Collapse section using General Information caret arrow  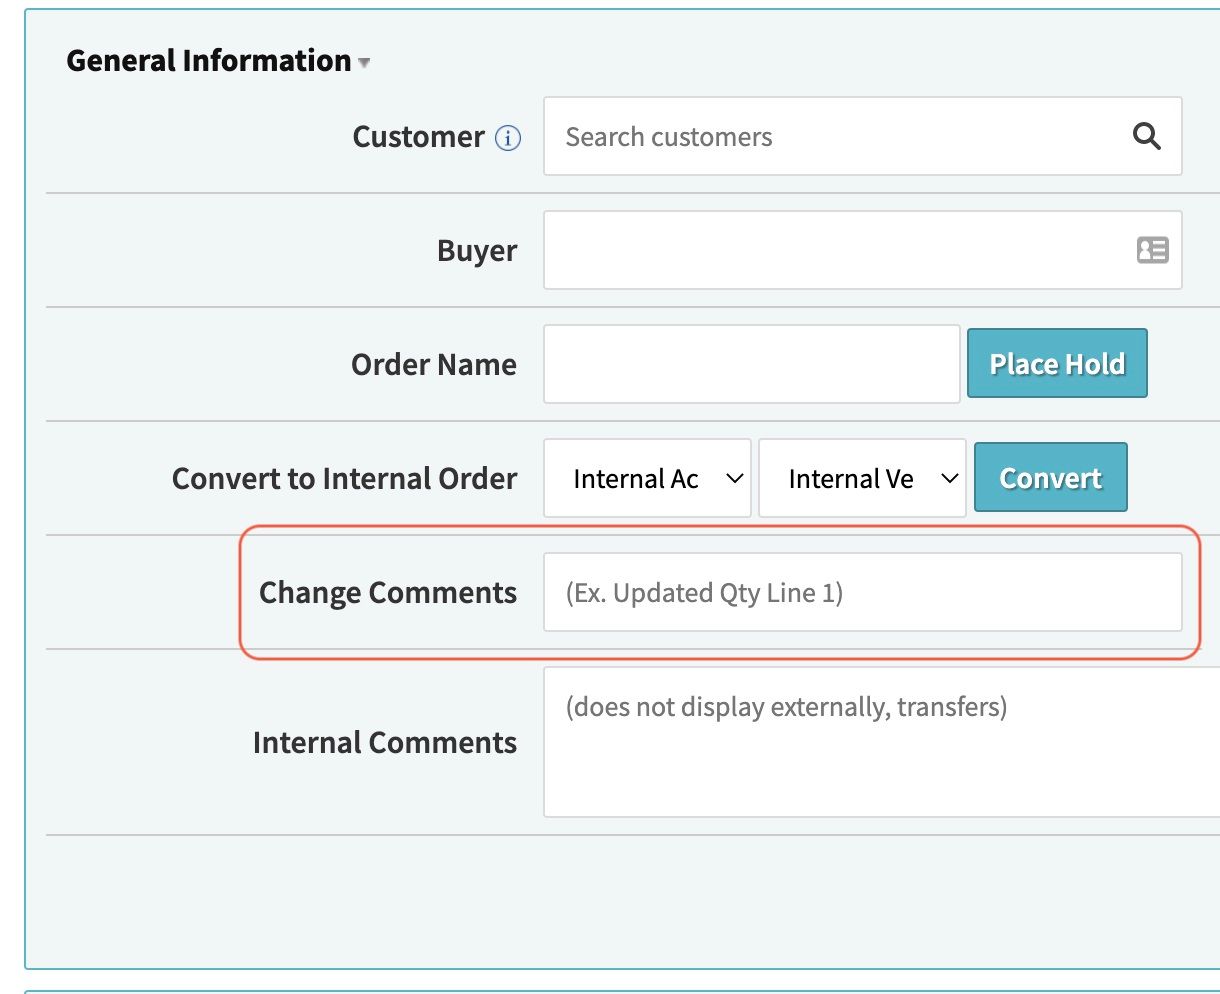pos(365,63)
